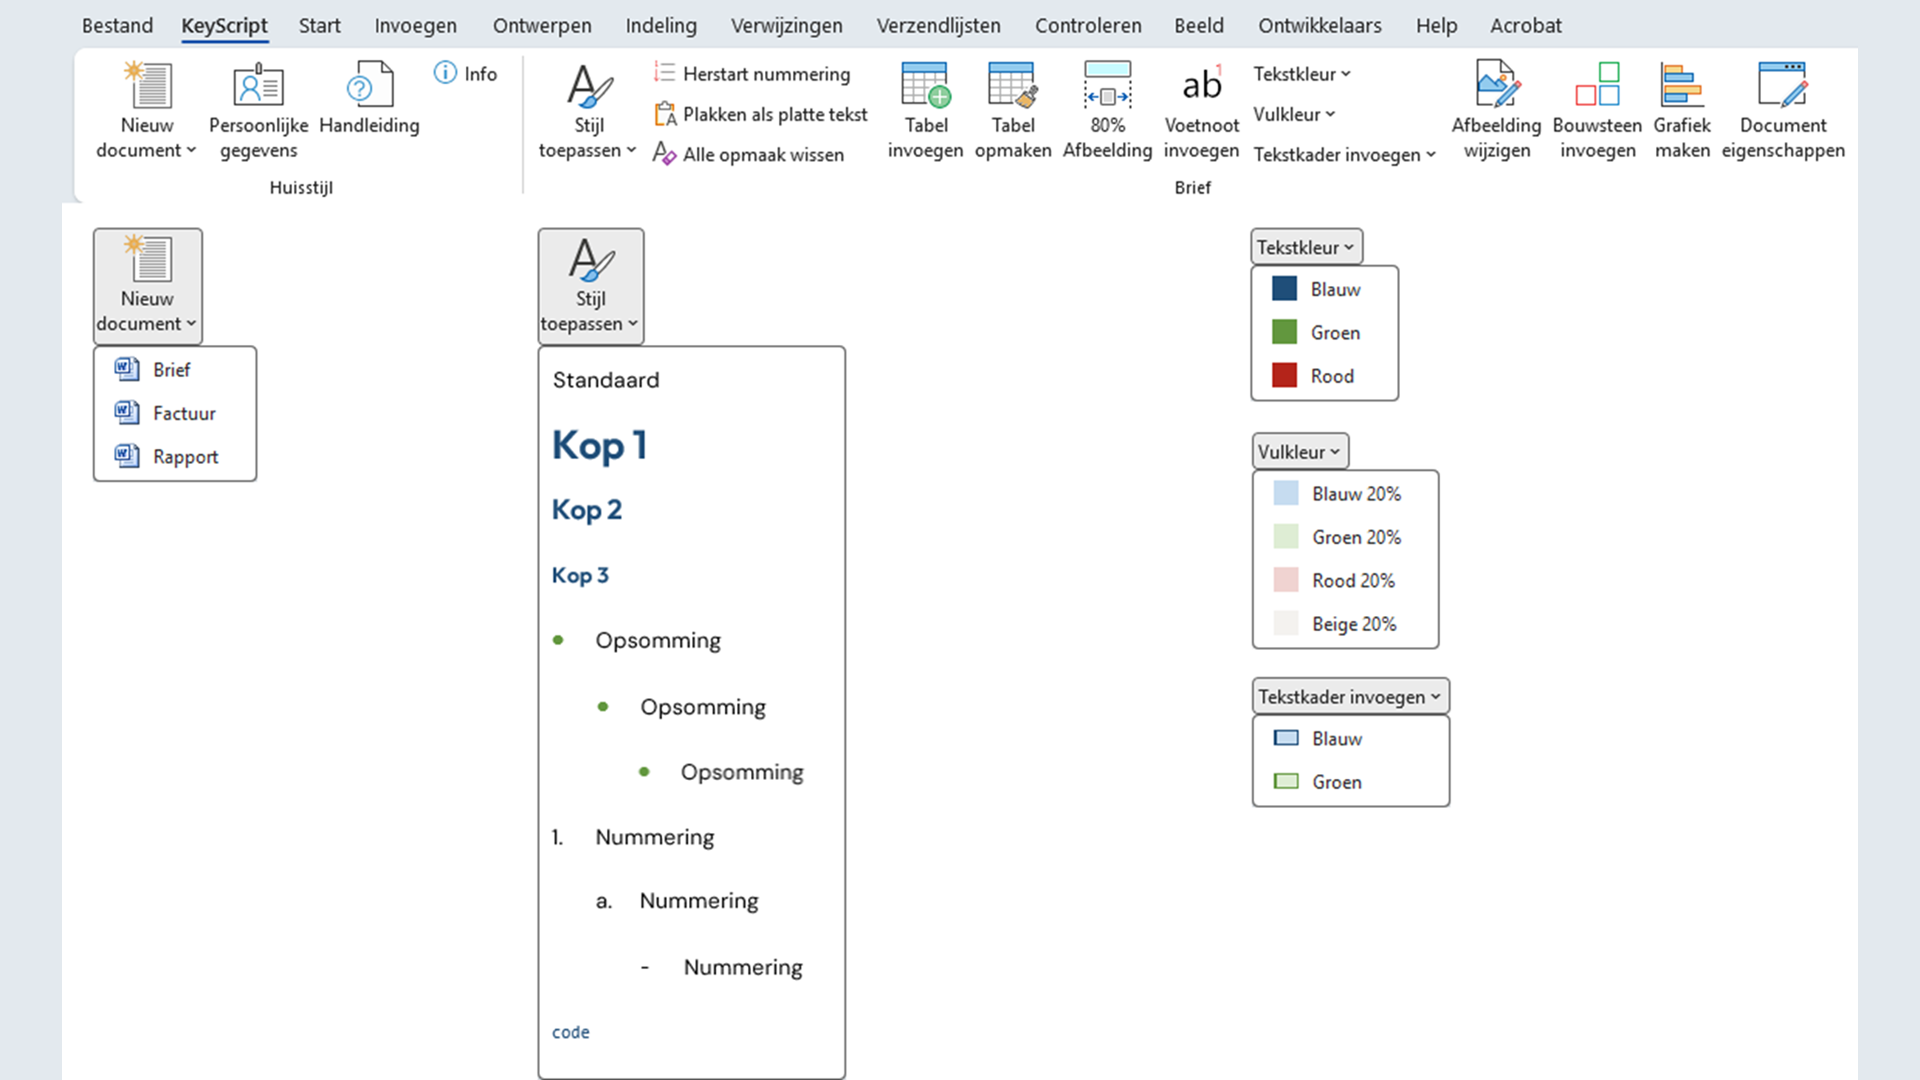Click the Afbeelding wijzigen icon

click(x=1497, y=84)
